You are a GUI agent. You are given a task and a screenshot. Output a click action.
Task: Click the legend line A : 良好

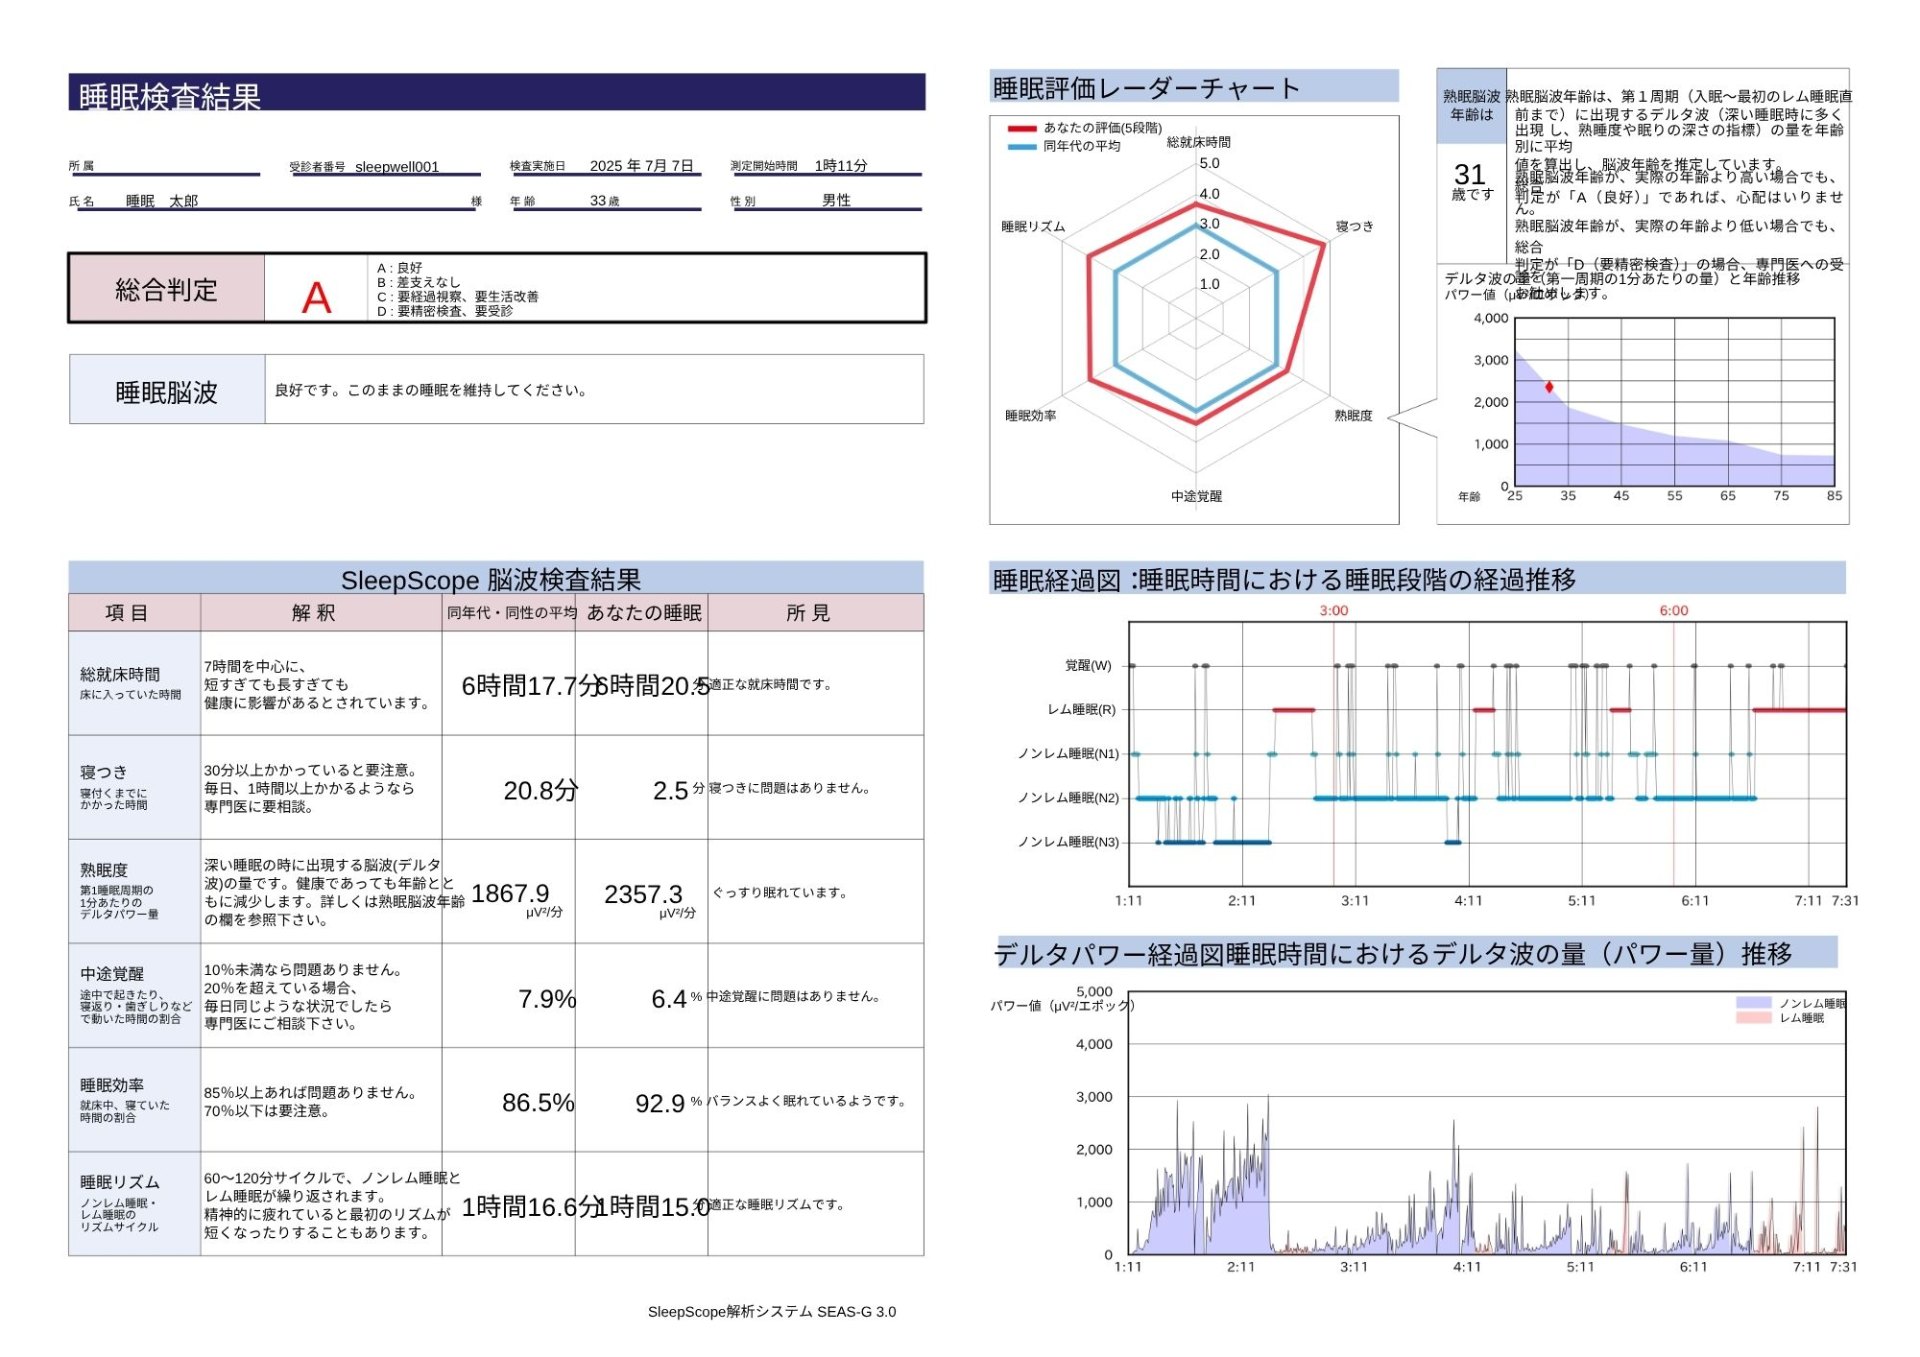(x=399, y=268)
